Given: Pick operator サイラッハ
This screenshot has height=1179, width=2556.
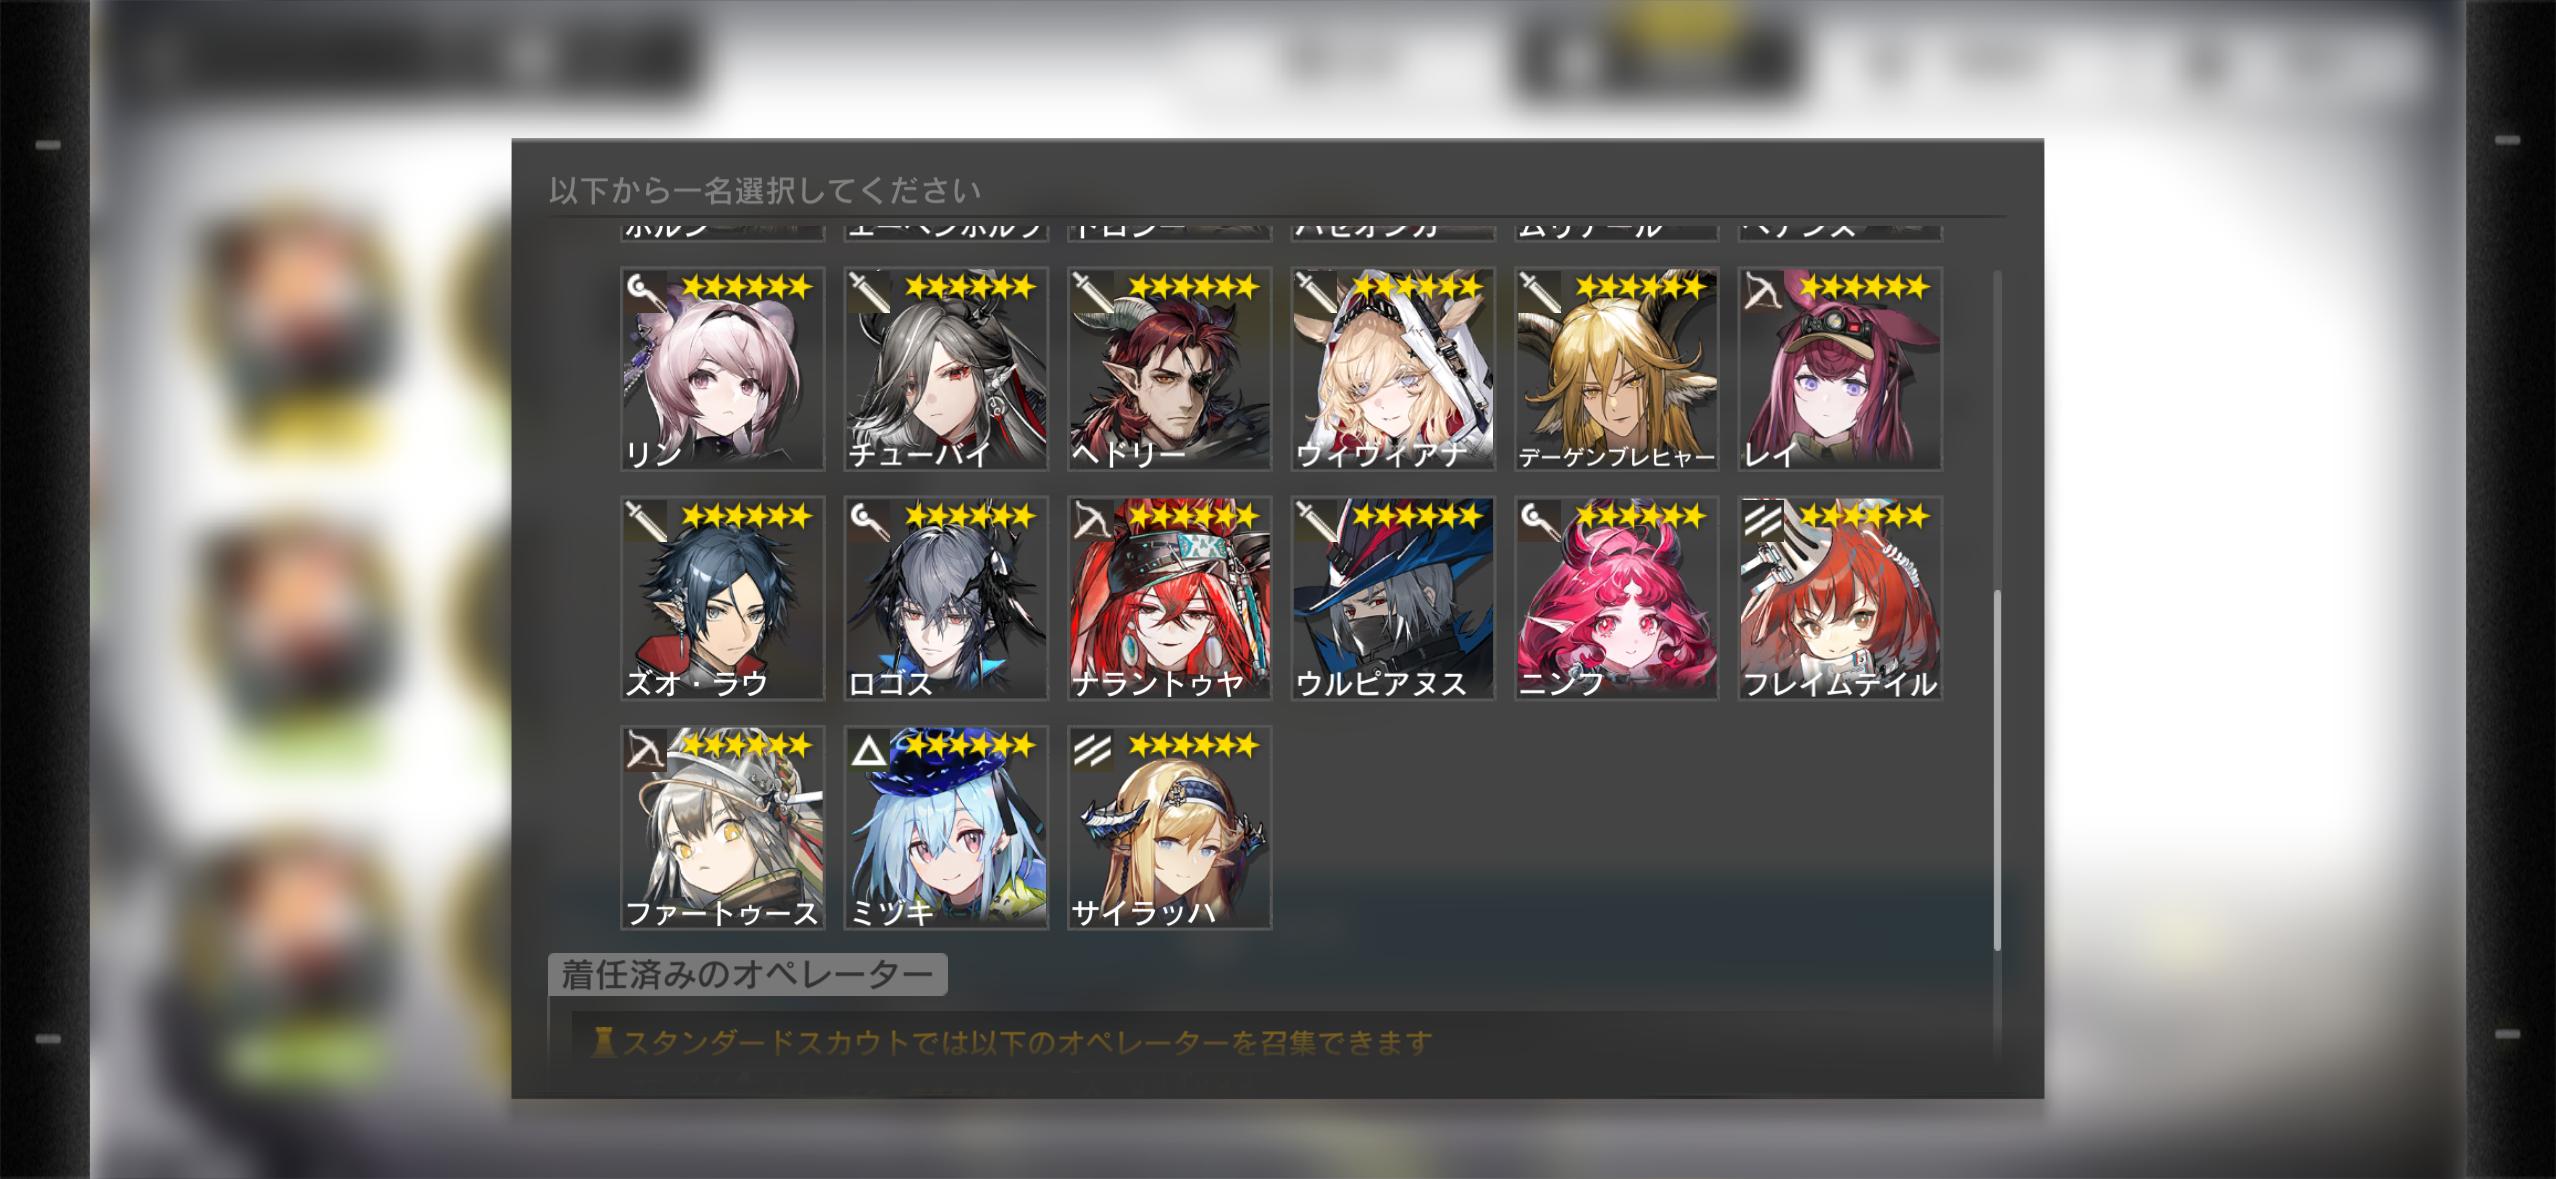Looking at the screenshot, I should pos(1169,828).
